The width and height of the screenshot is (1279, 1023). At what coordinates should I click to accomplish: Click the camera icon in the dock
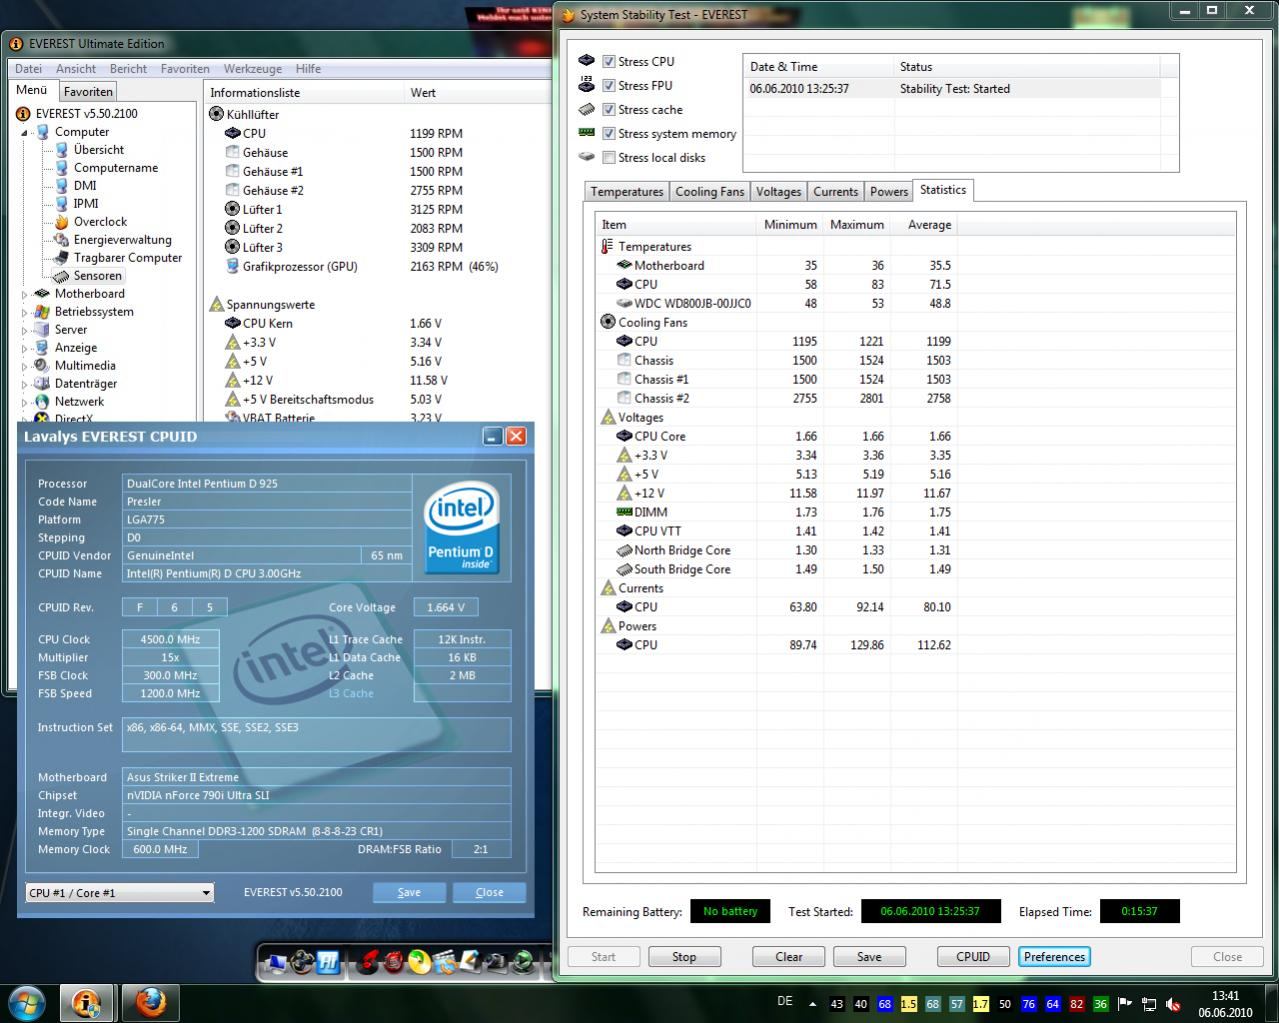(495, 962)
